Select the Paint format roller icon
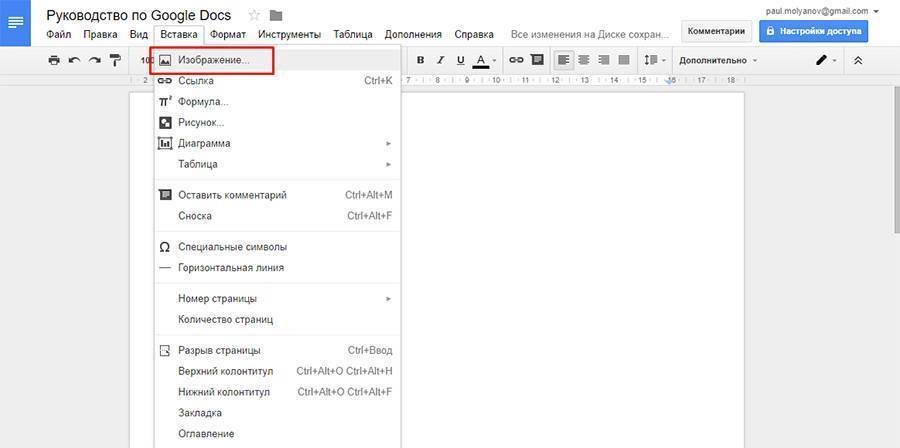 point(115,60)
